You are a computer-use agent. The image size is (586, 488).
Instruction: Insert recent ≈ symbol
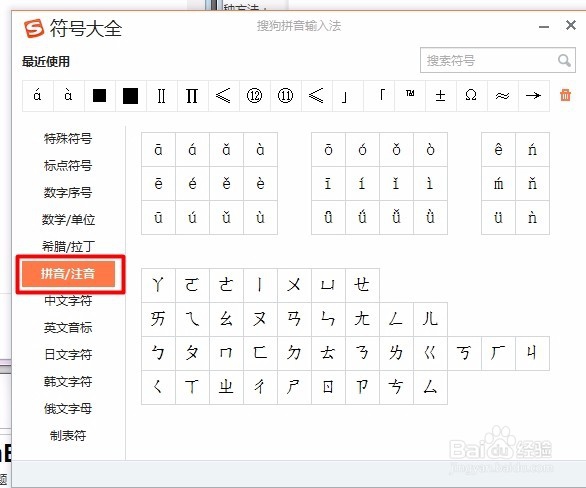[503, 96]
